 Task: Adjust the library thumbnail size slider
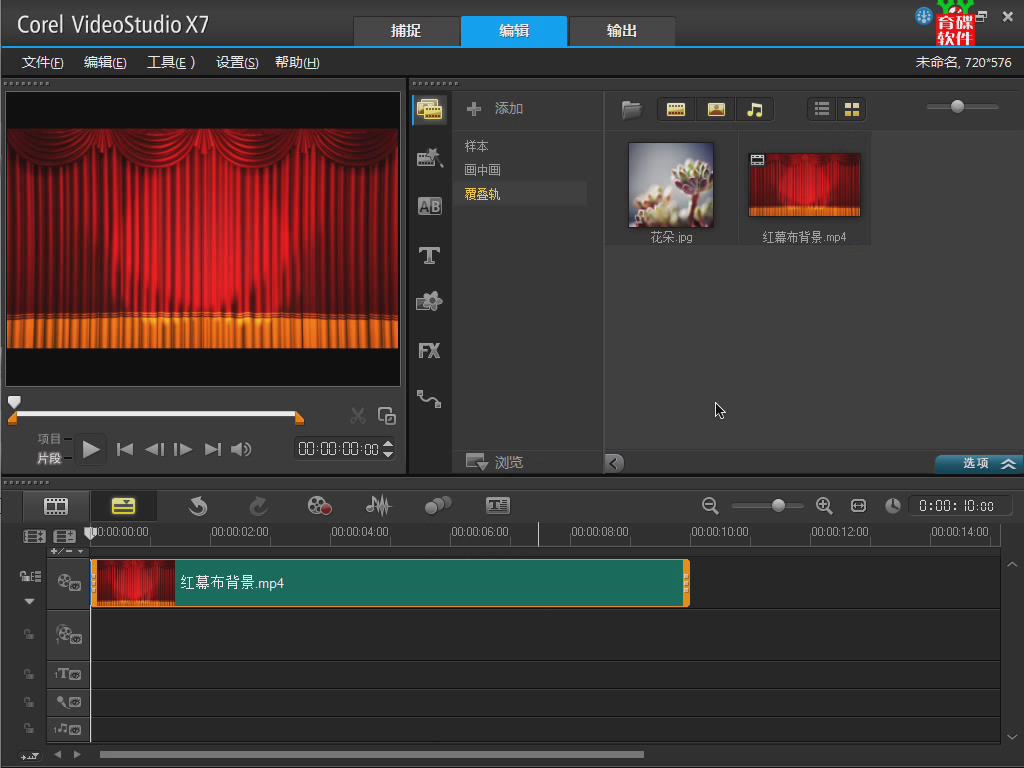tap(957, 106)
